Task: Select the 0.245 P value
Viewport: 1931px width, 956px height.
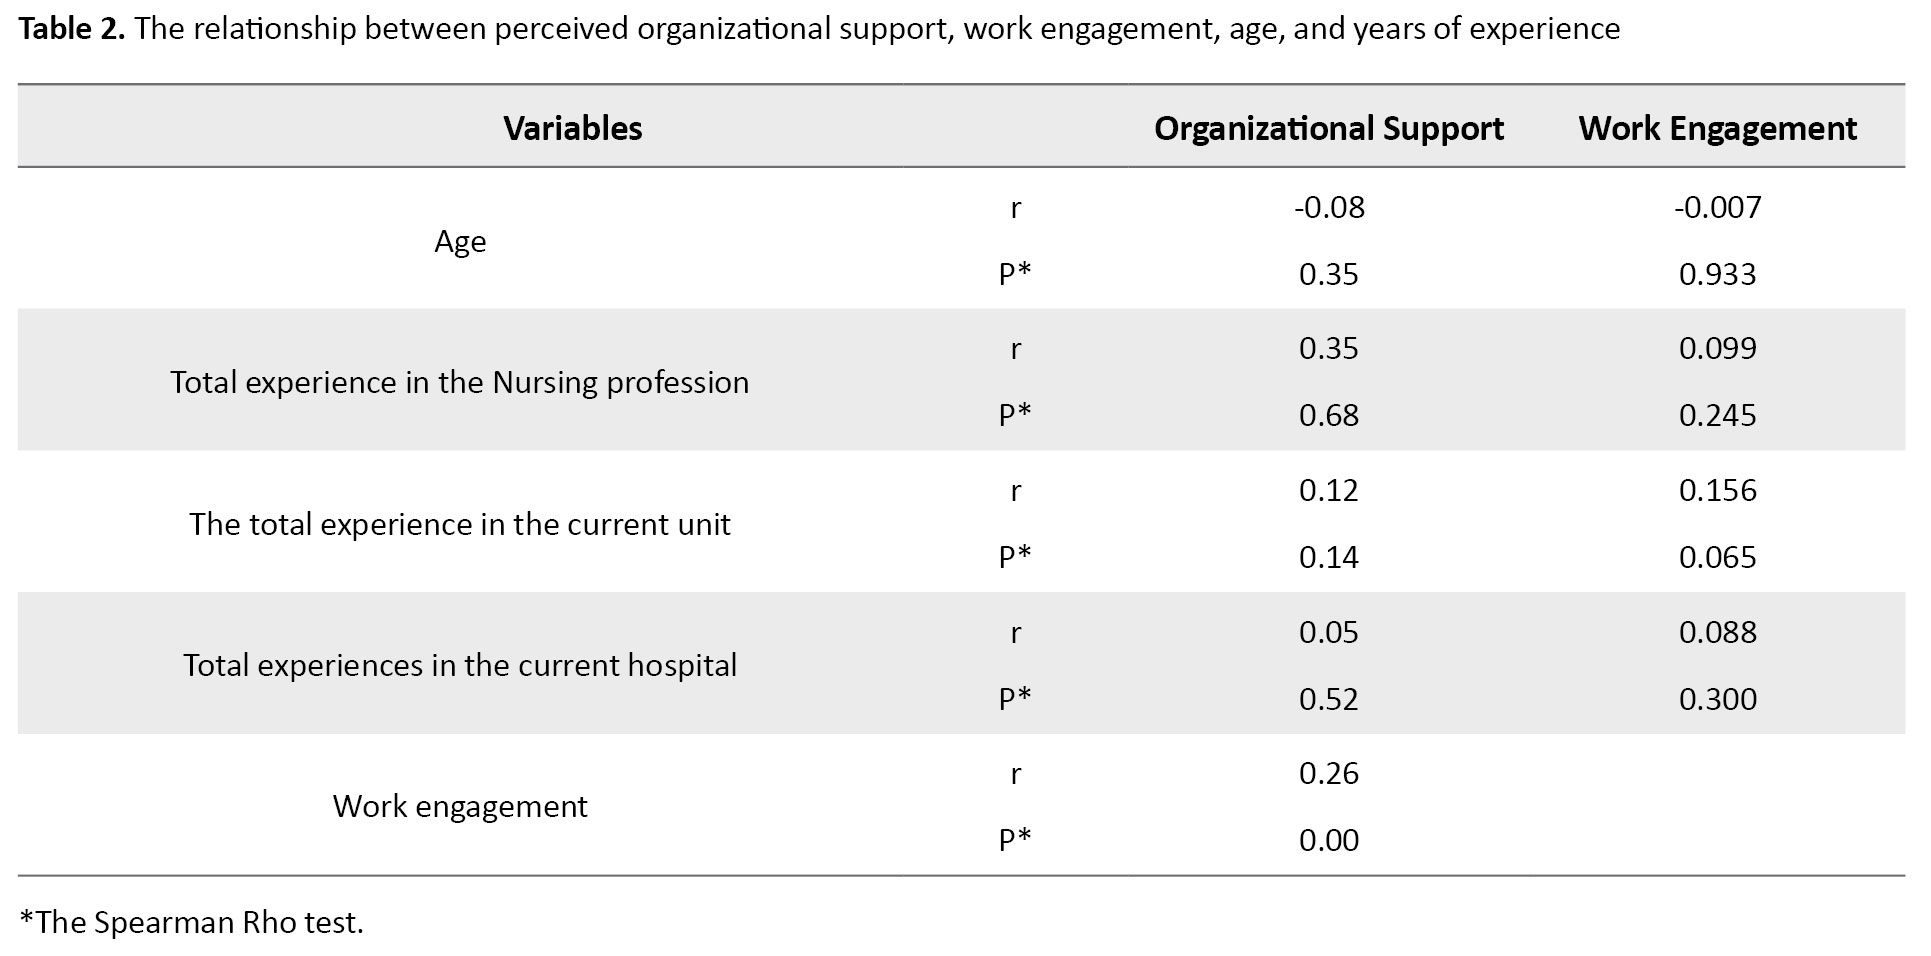Action: tap(1717, 415)
